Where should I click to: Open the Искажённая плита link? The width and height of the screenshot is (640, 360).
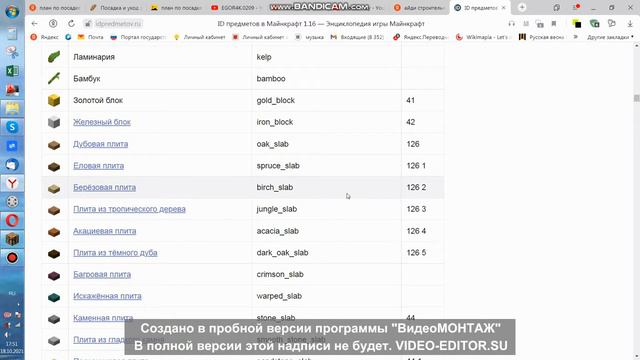(107, 296)
